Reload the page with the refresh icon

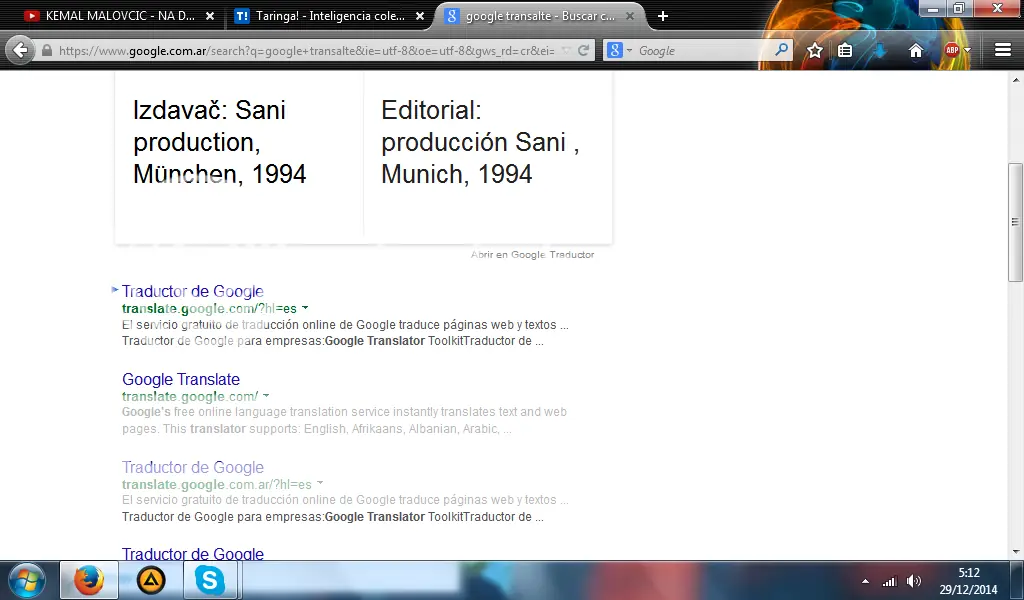[584, 50]
